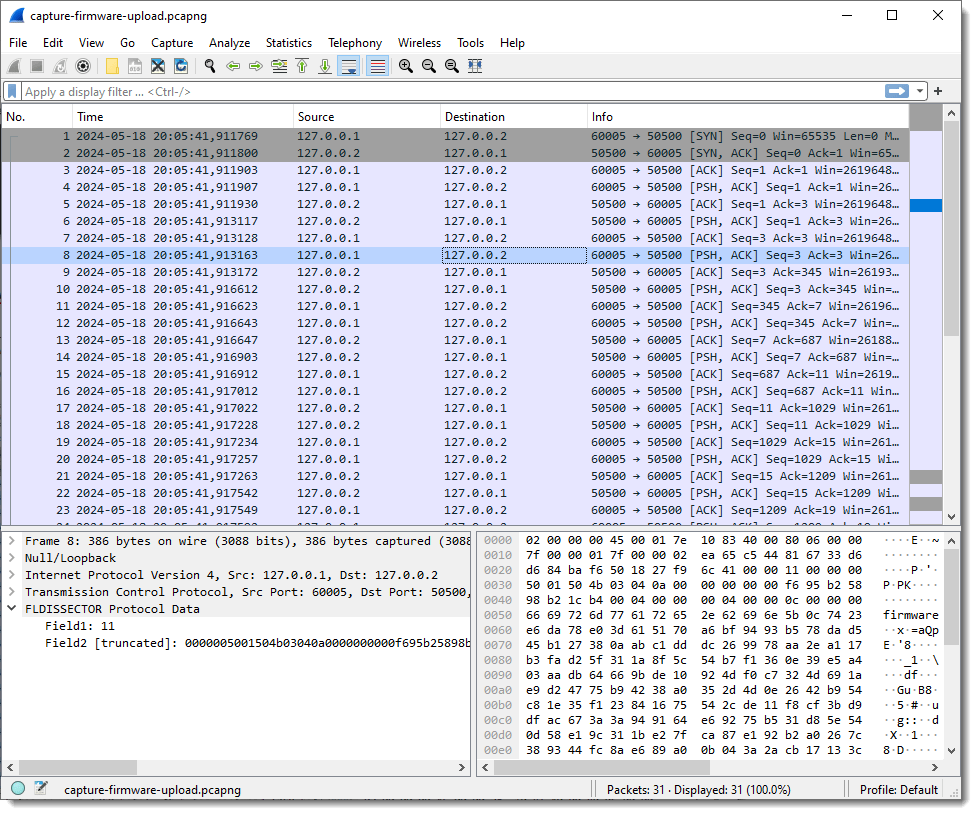Click the find packet magnifier icon
The height and width of the screenshot is (815, 977).
210,66
